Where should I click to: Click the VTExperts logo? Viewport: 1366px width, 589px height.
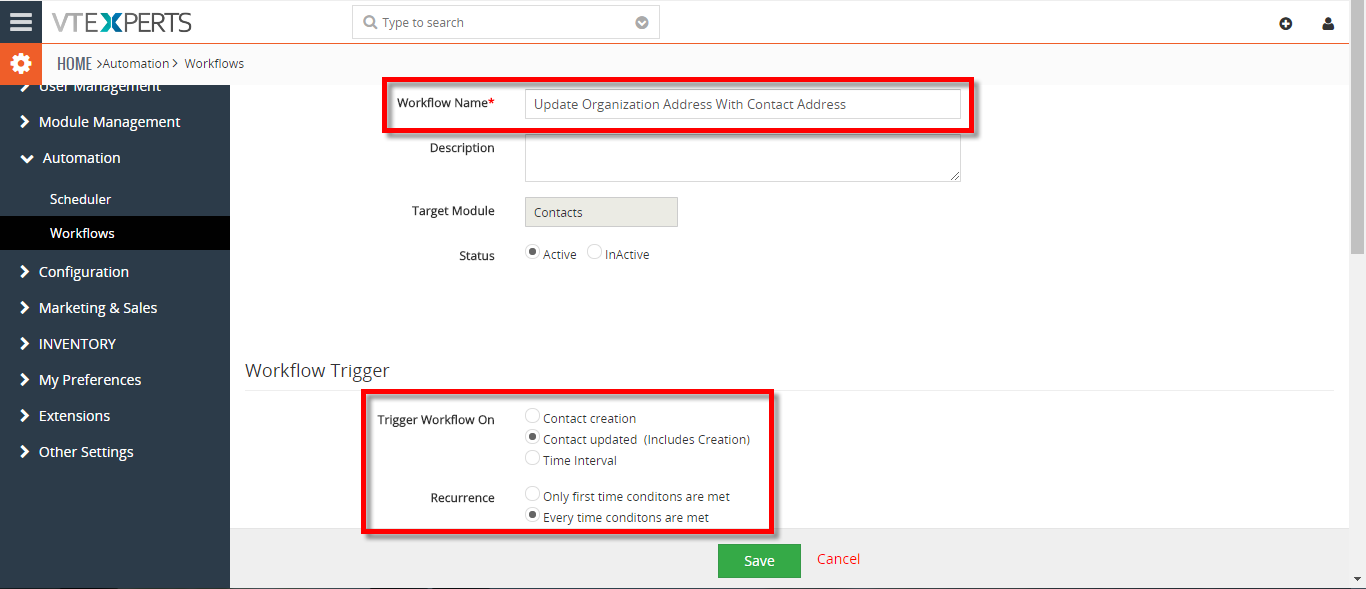121,22
